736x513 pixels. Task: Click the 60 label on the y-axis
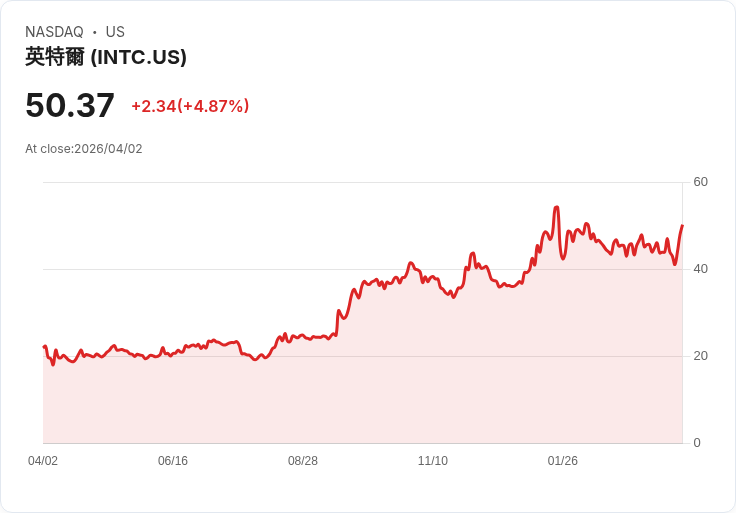[700, 182]
